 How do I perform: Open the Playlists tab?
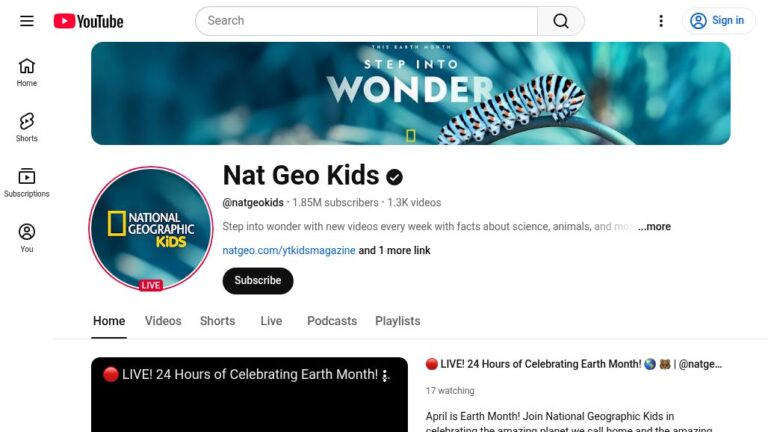click(x=398, y=321)
